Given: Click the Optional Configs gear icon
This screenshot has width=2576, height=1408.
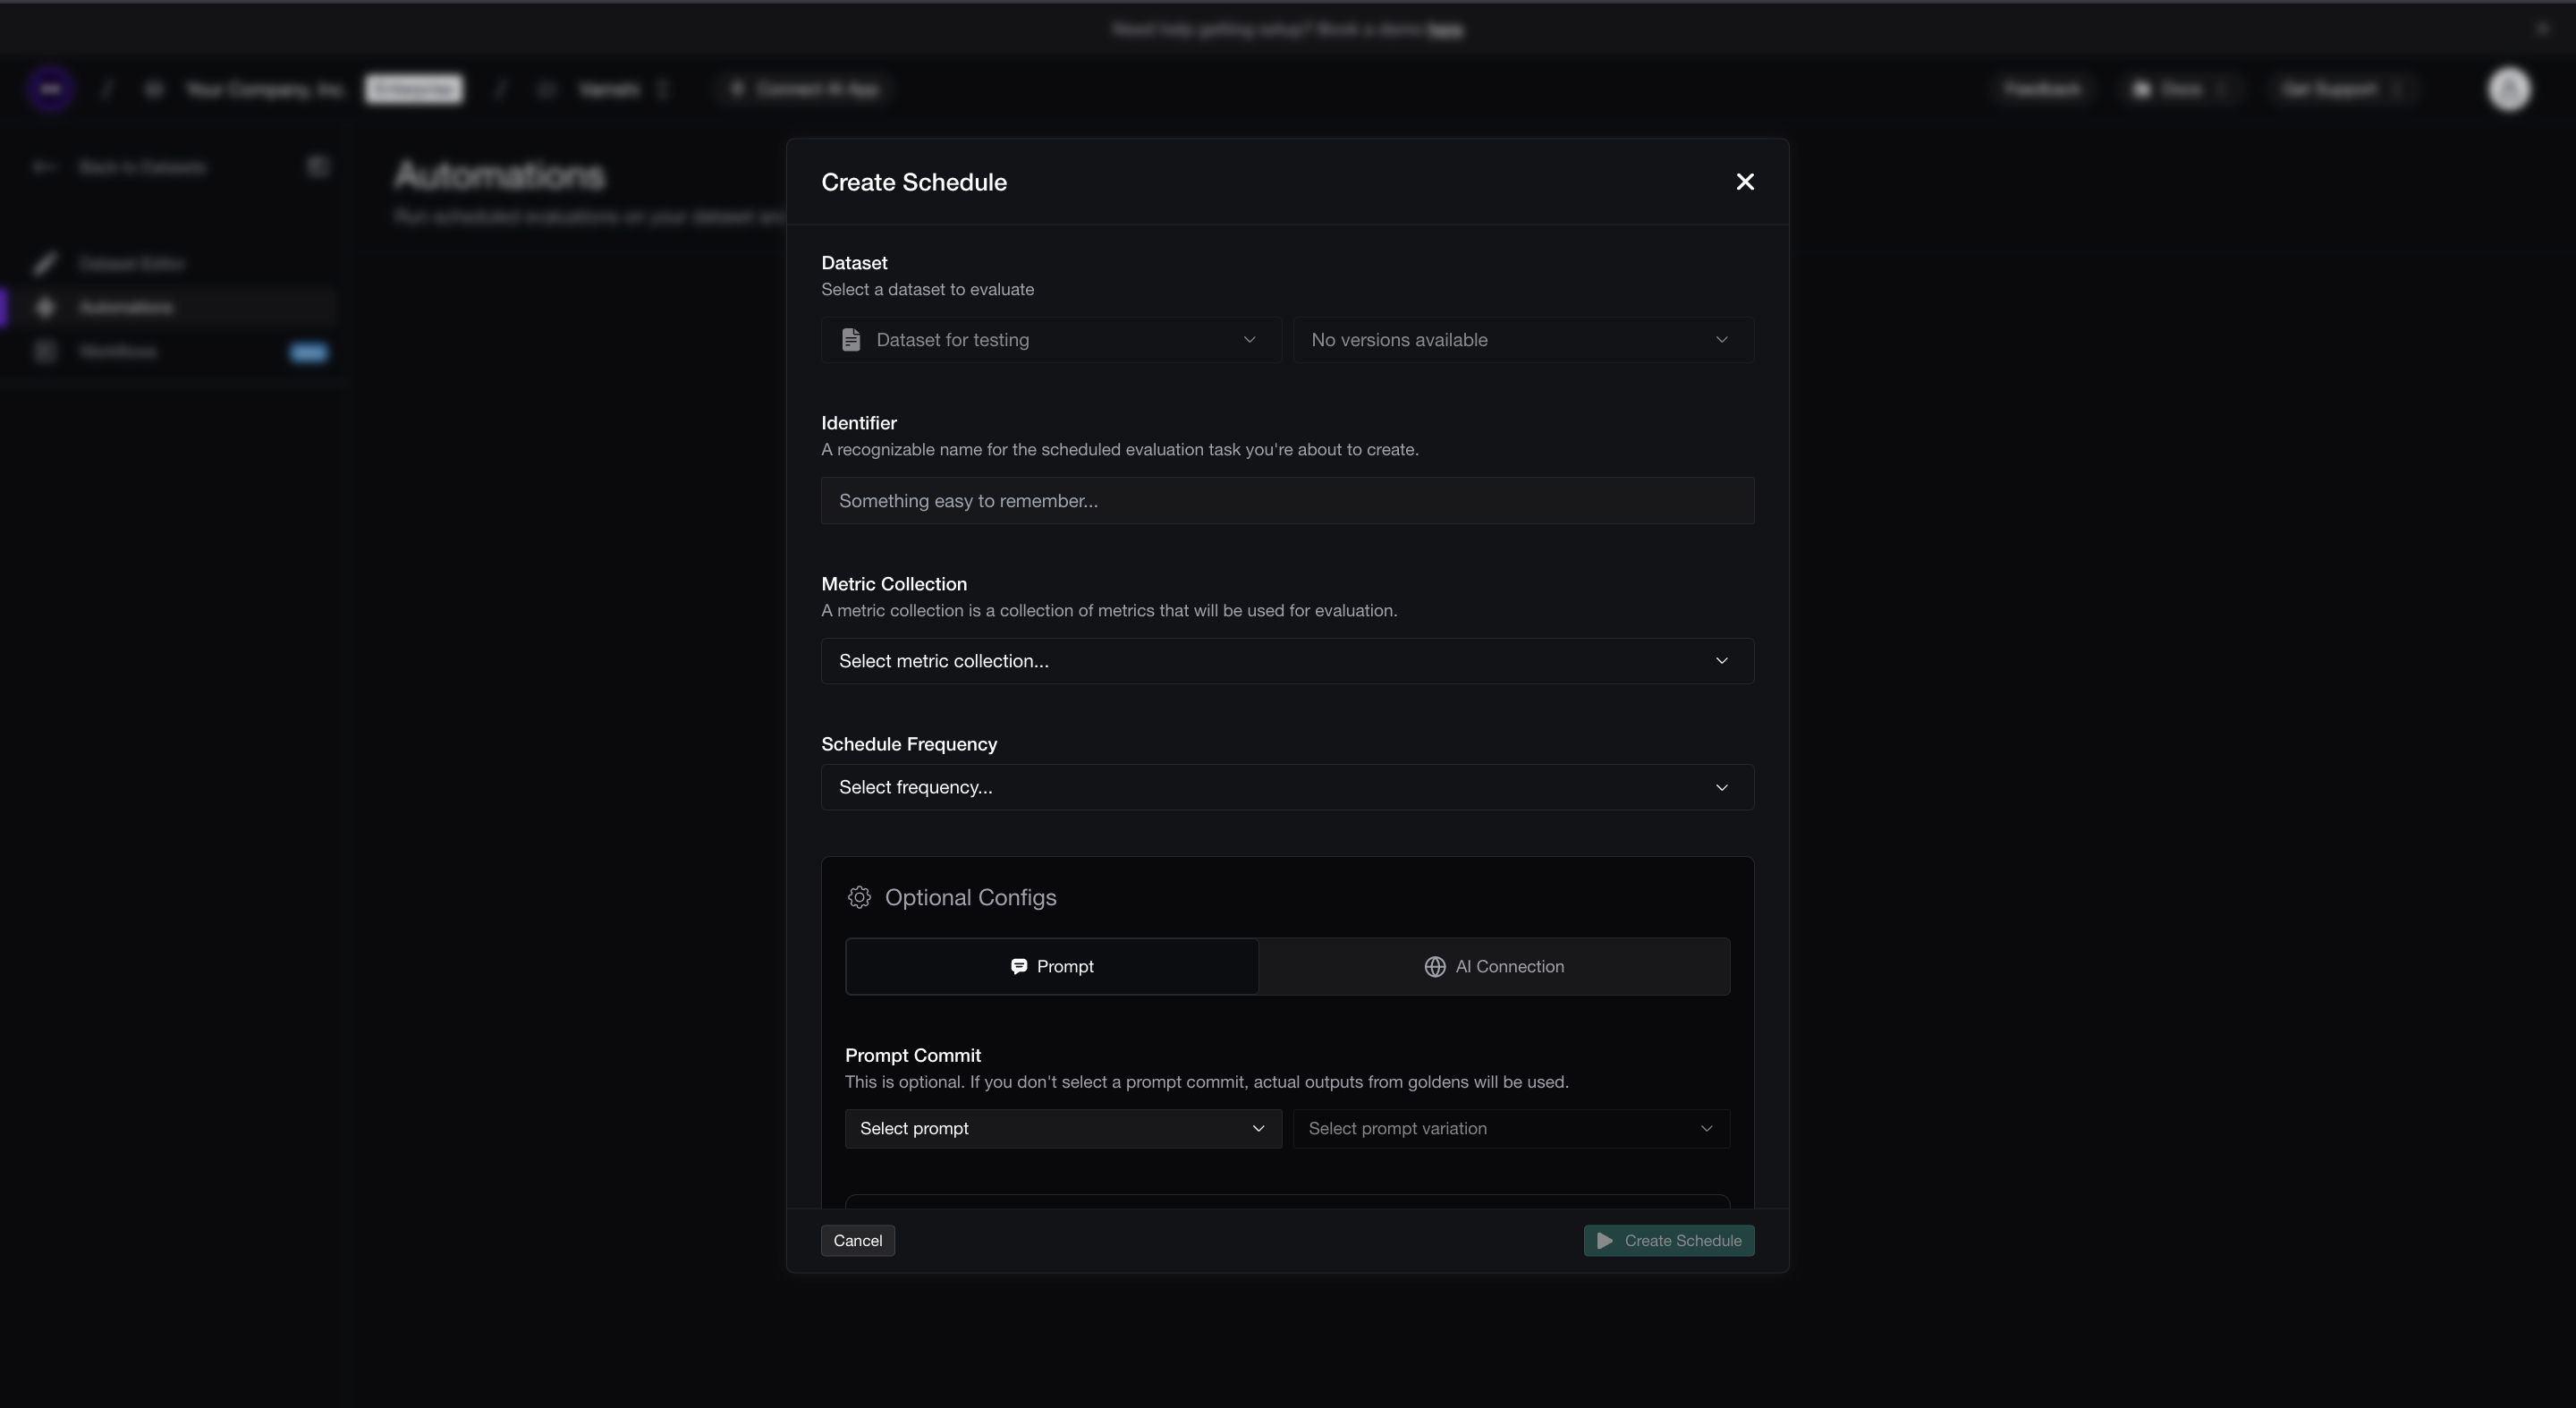Looking at the screenshot, I should tap(859, 897).
